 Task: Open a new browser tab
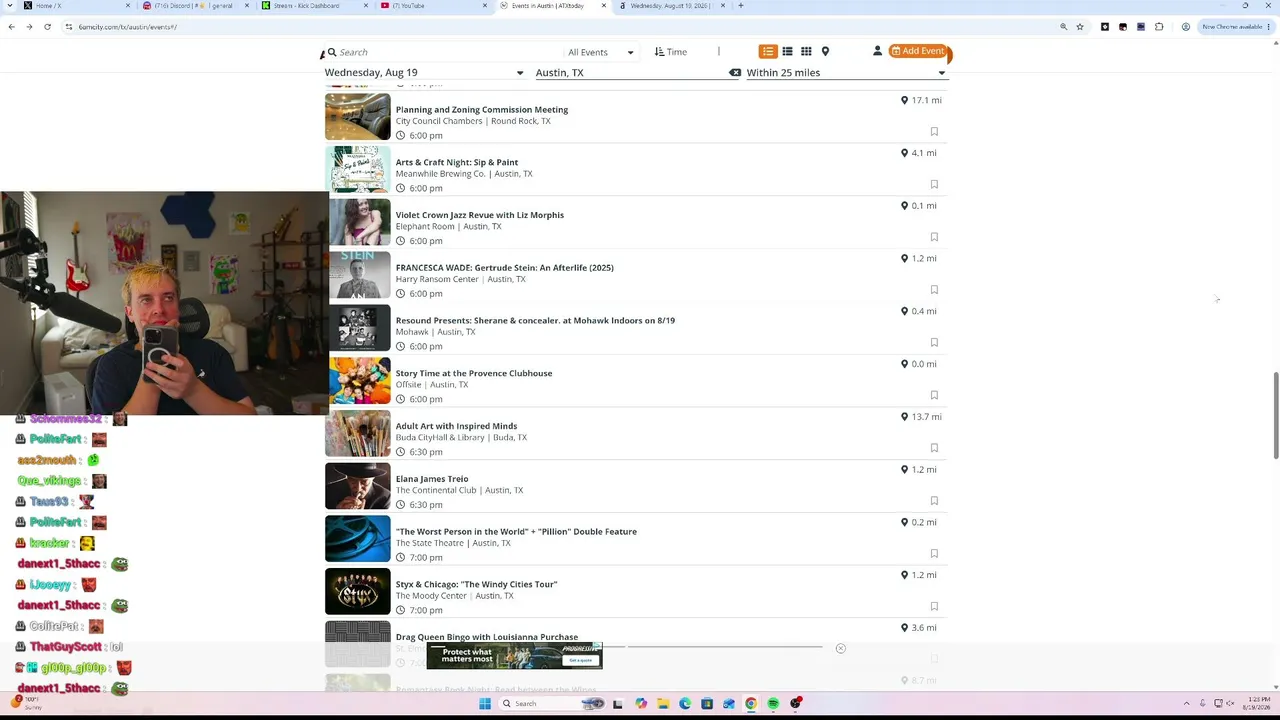point(740,6)
